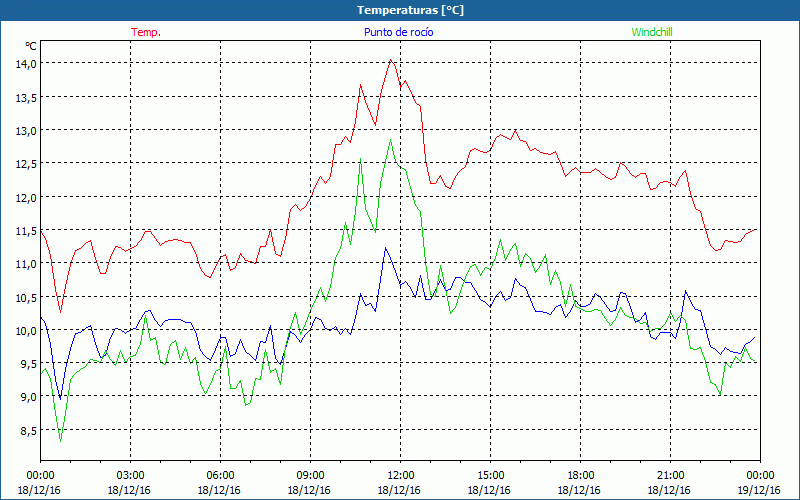The image size is (800, 500).
Task: Click the 10,0 y-axis value
Action: pos(27,330)
